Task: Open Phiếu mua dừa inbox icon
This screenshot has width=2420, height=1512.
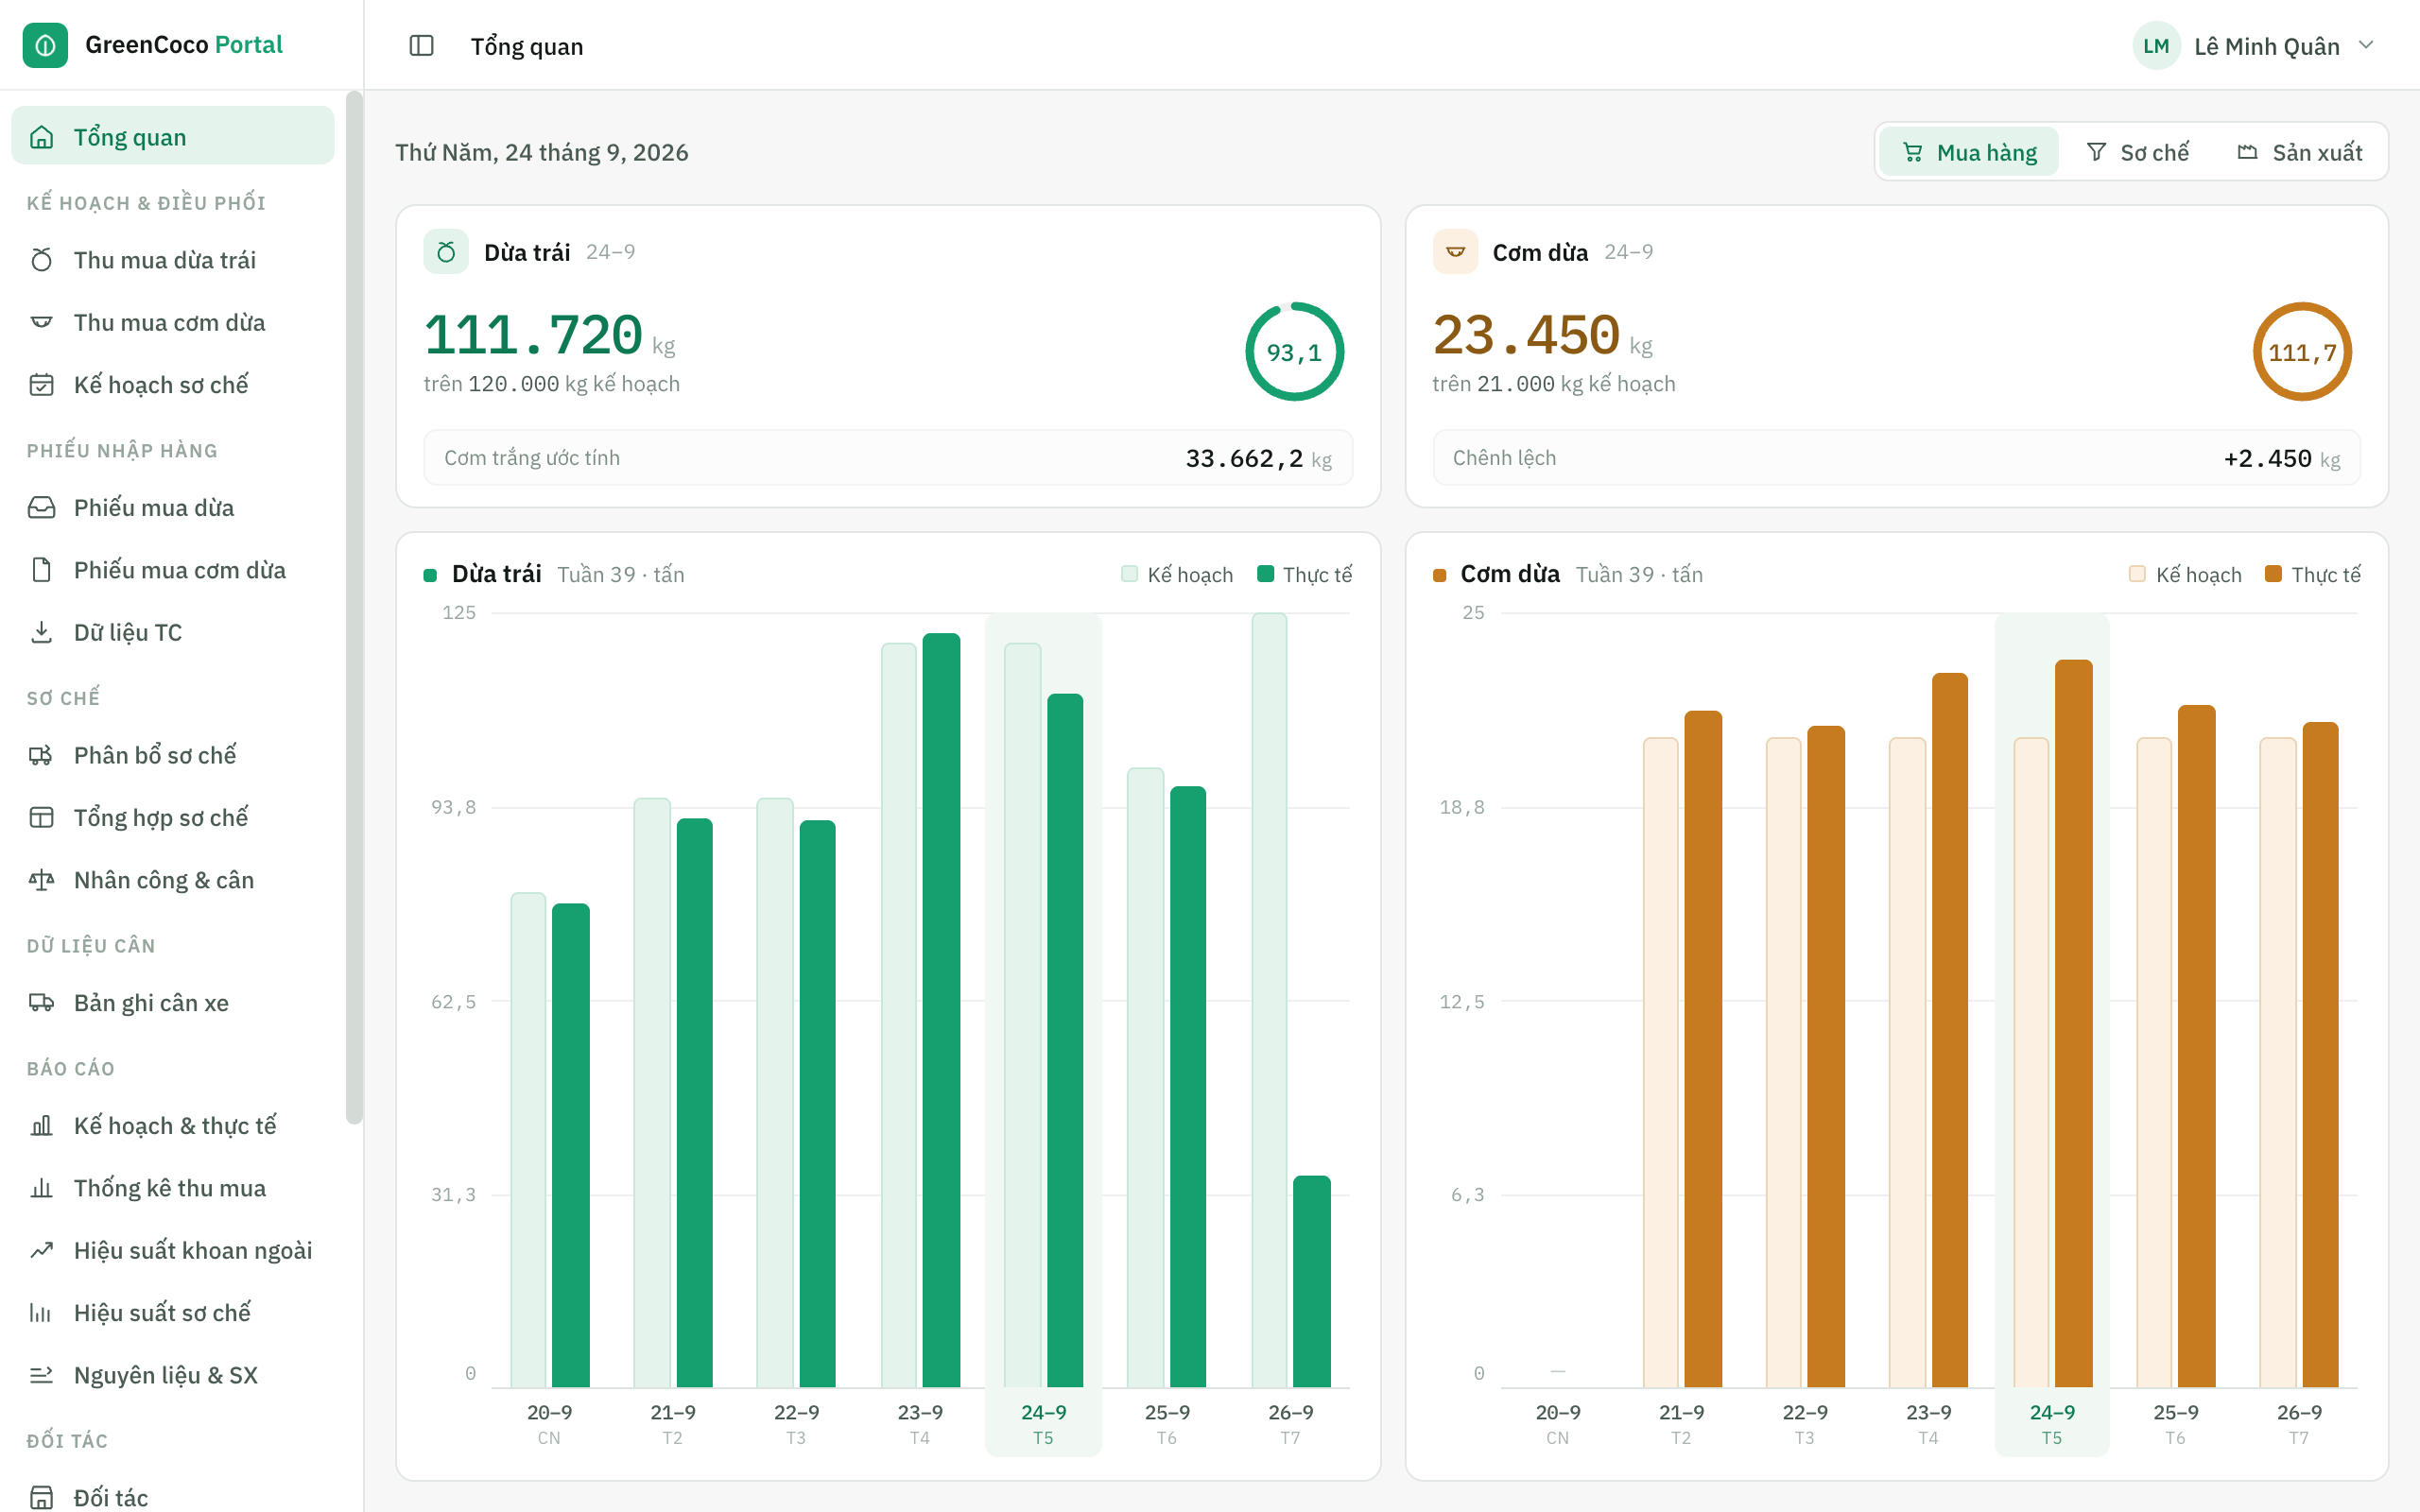Action: click(x=41, y=508)
